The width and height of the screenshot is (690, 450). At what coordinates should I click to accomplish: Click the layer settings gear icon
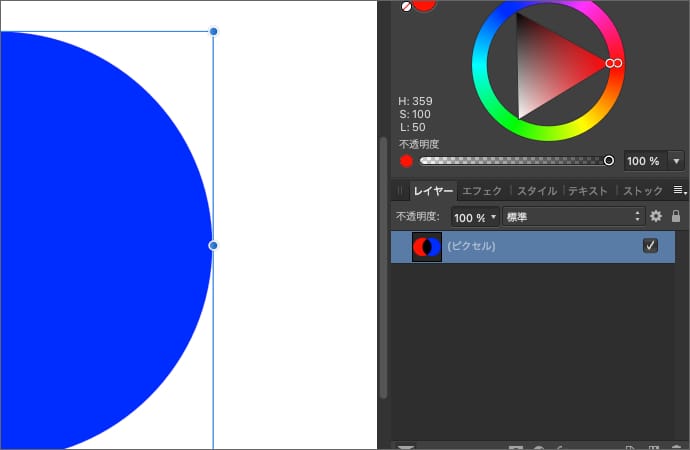point(656,216)
